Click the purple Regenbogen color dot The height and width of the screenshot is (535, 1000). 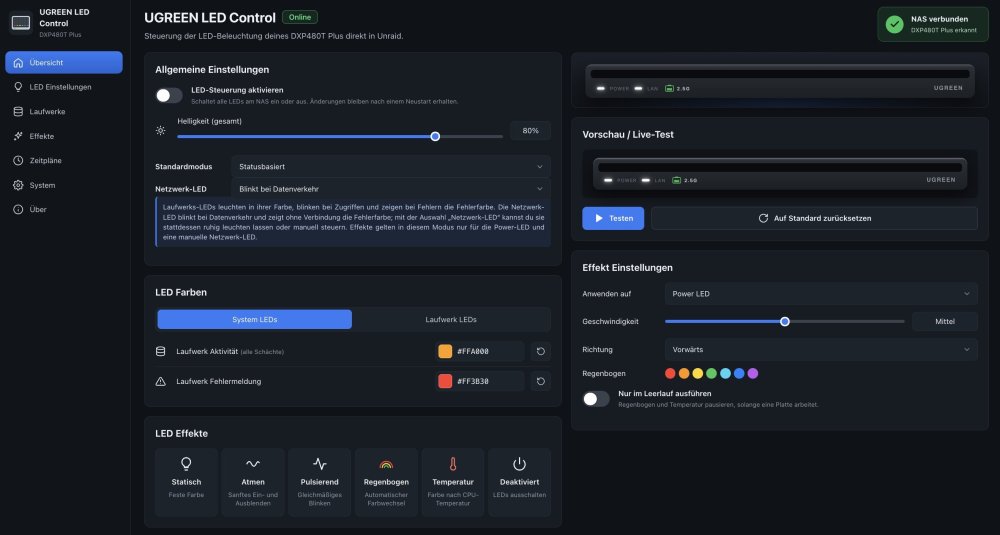pos(753,374)
